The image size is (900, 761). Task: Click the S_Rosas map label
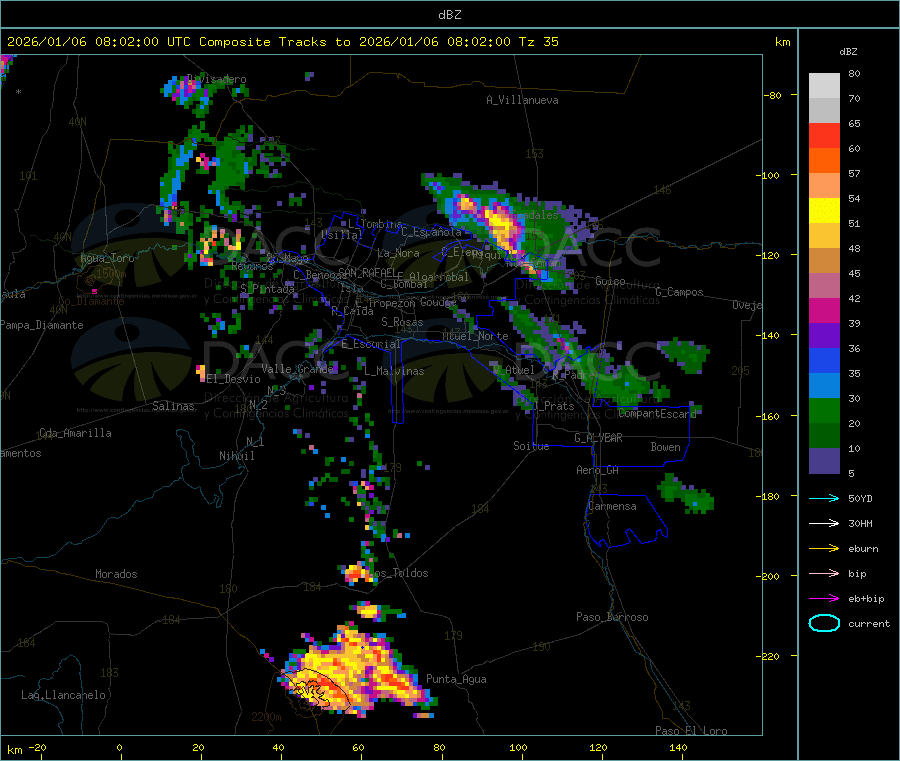click(x=402, y=322)
